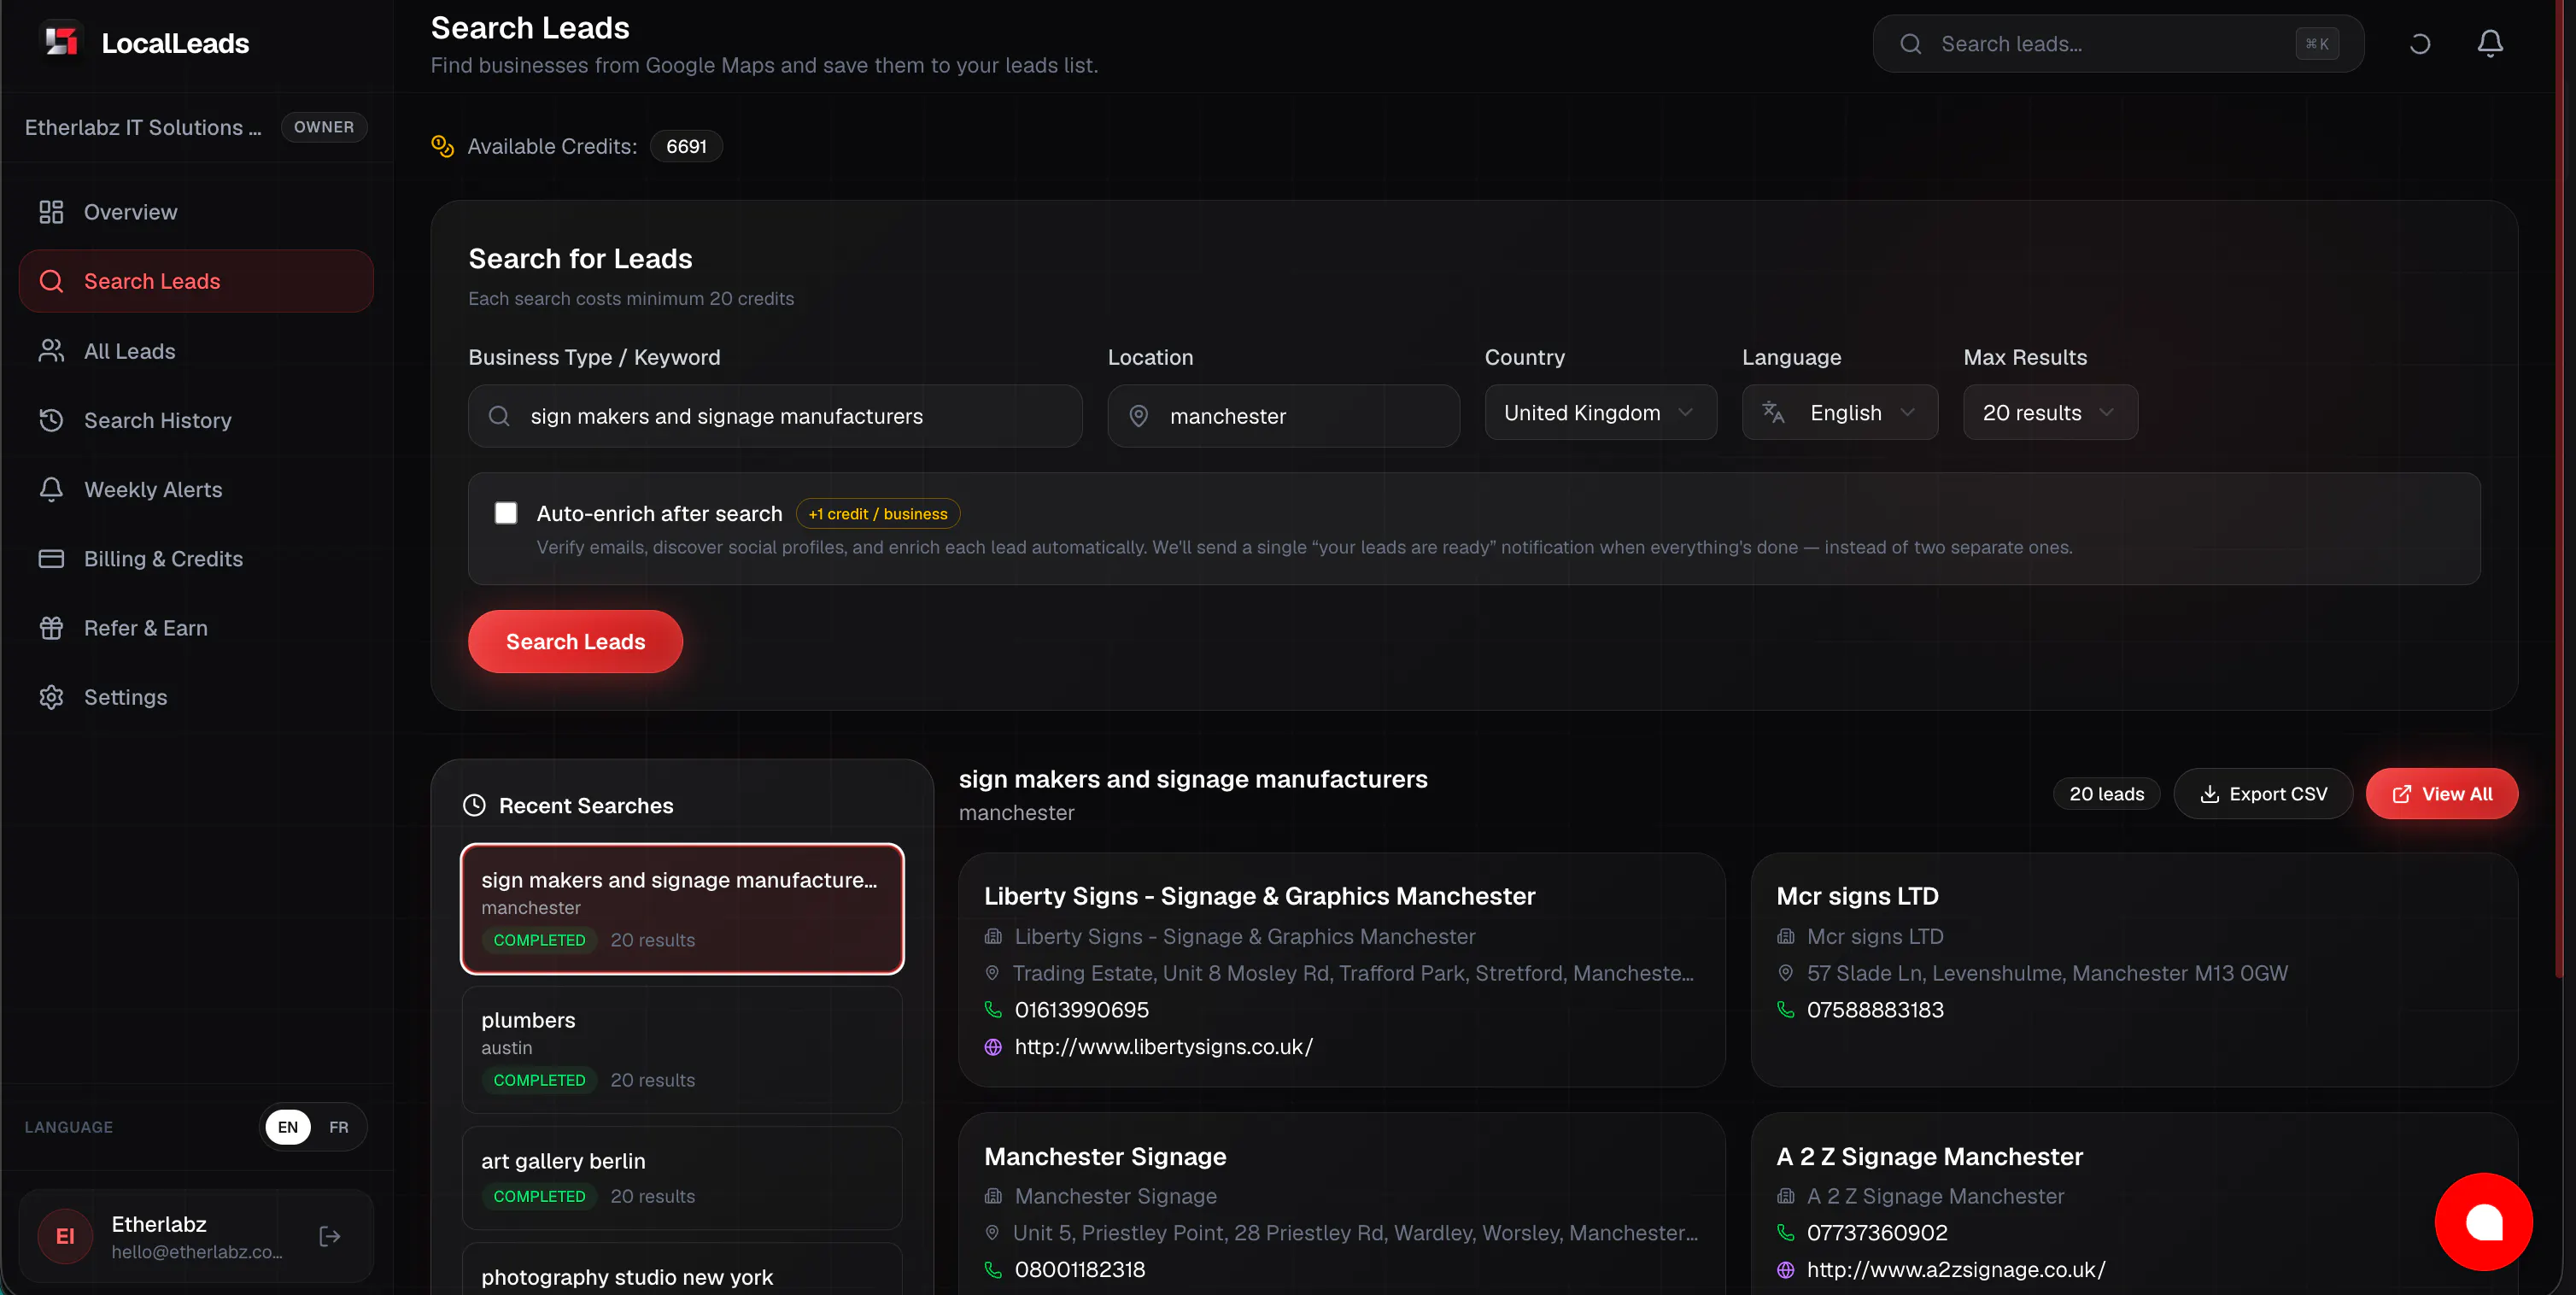Click the globe icon beside libertysigns.co.uk
The width and height of the screenshot is (2576, 1295).
[x=993, y=1047]
